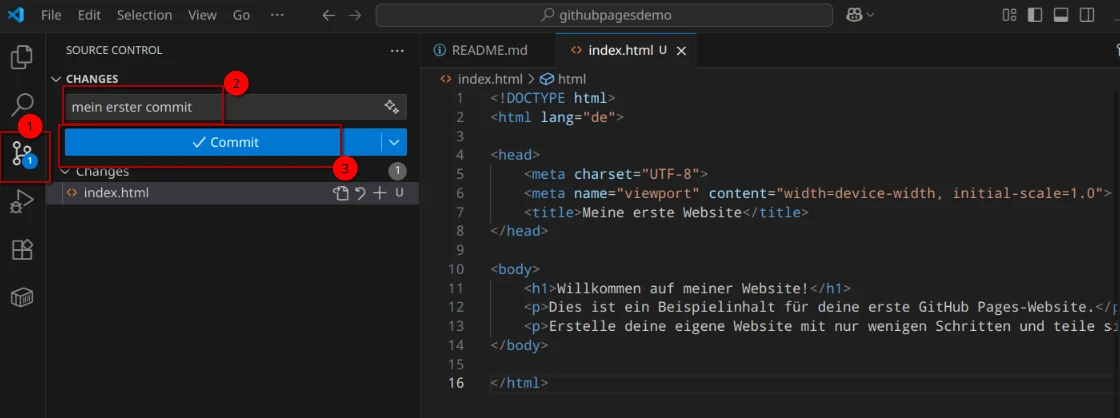The width and height of the screenshot is (1120, 418).
Task: Open the Extensions view icon
Action: (x=22, y=250)
